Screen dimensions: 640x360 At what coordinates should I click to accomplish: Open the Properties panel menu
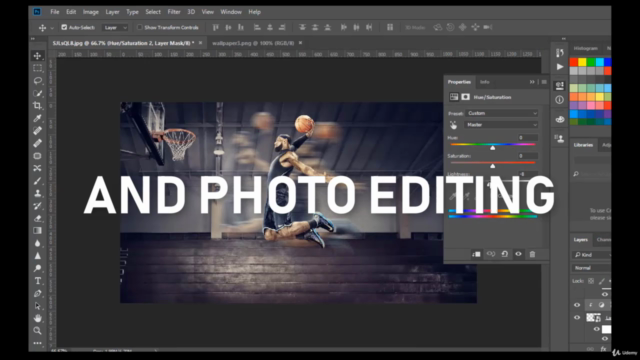(544, 82)
